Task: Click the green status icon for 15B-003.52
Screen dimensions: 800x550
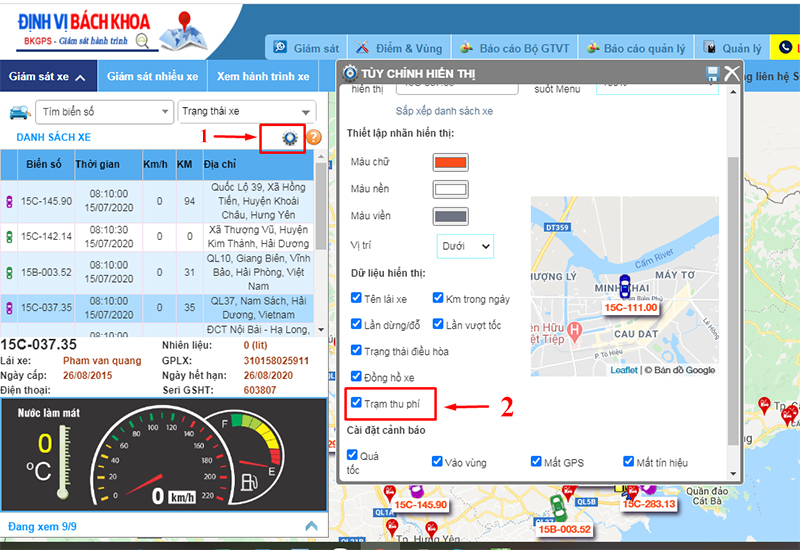Action: click(x=9, y=272)
